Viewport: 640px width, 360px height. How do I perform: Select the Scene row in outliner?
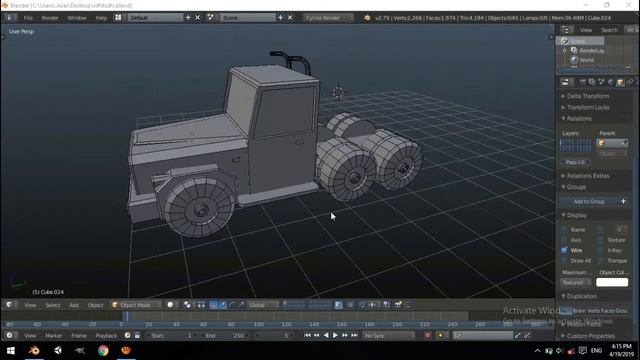point(580,41)
